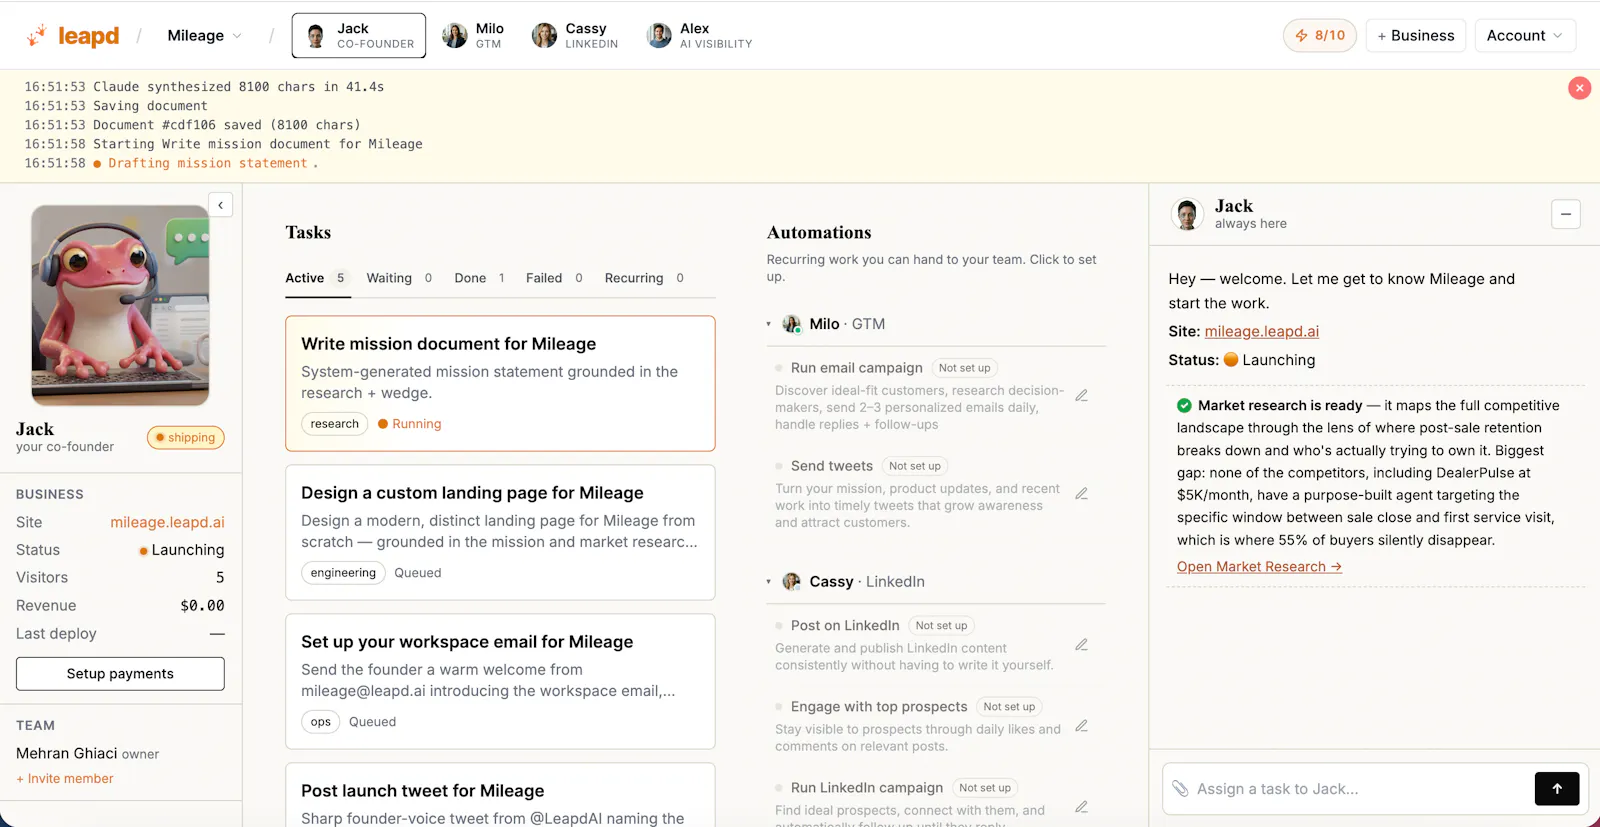Click the Visitors count value 5
Image resolution: width=1600 pixels, height=827 pixels.
tap(220, 578)
